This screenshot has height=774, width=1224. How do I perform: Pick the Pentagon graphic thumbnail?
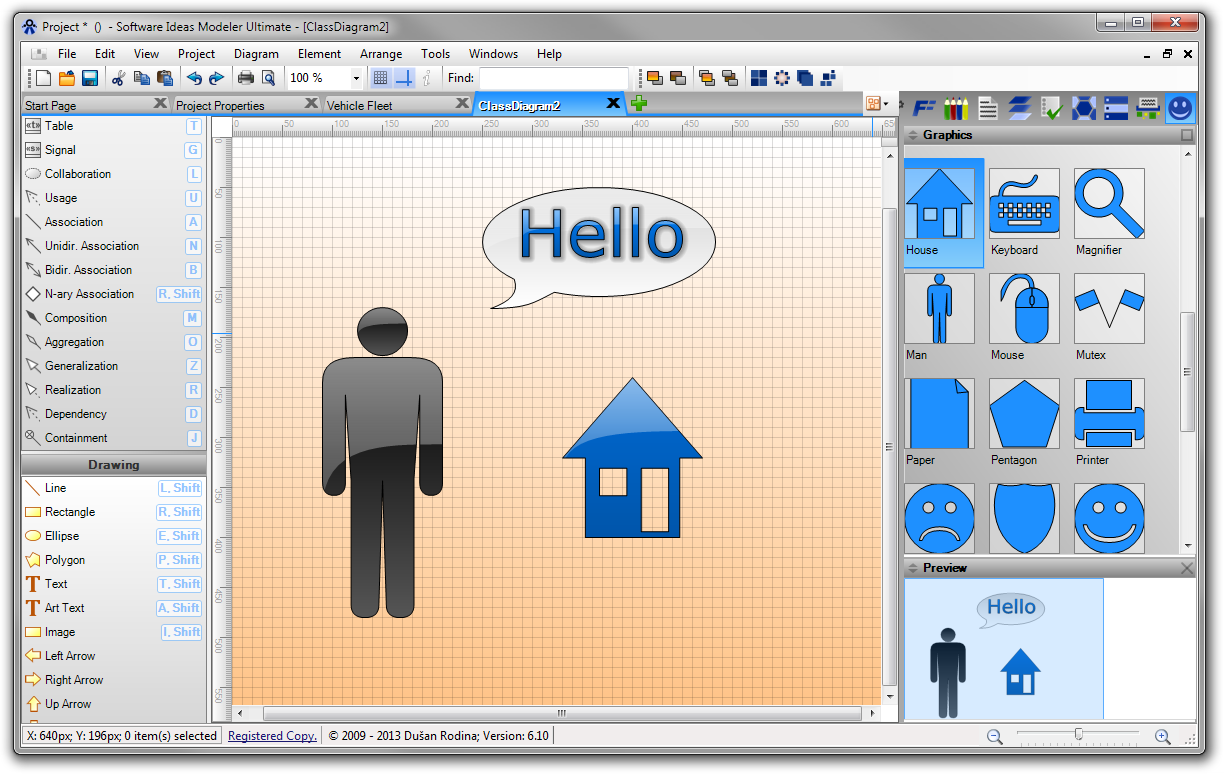tap(1024, 414)
